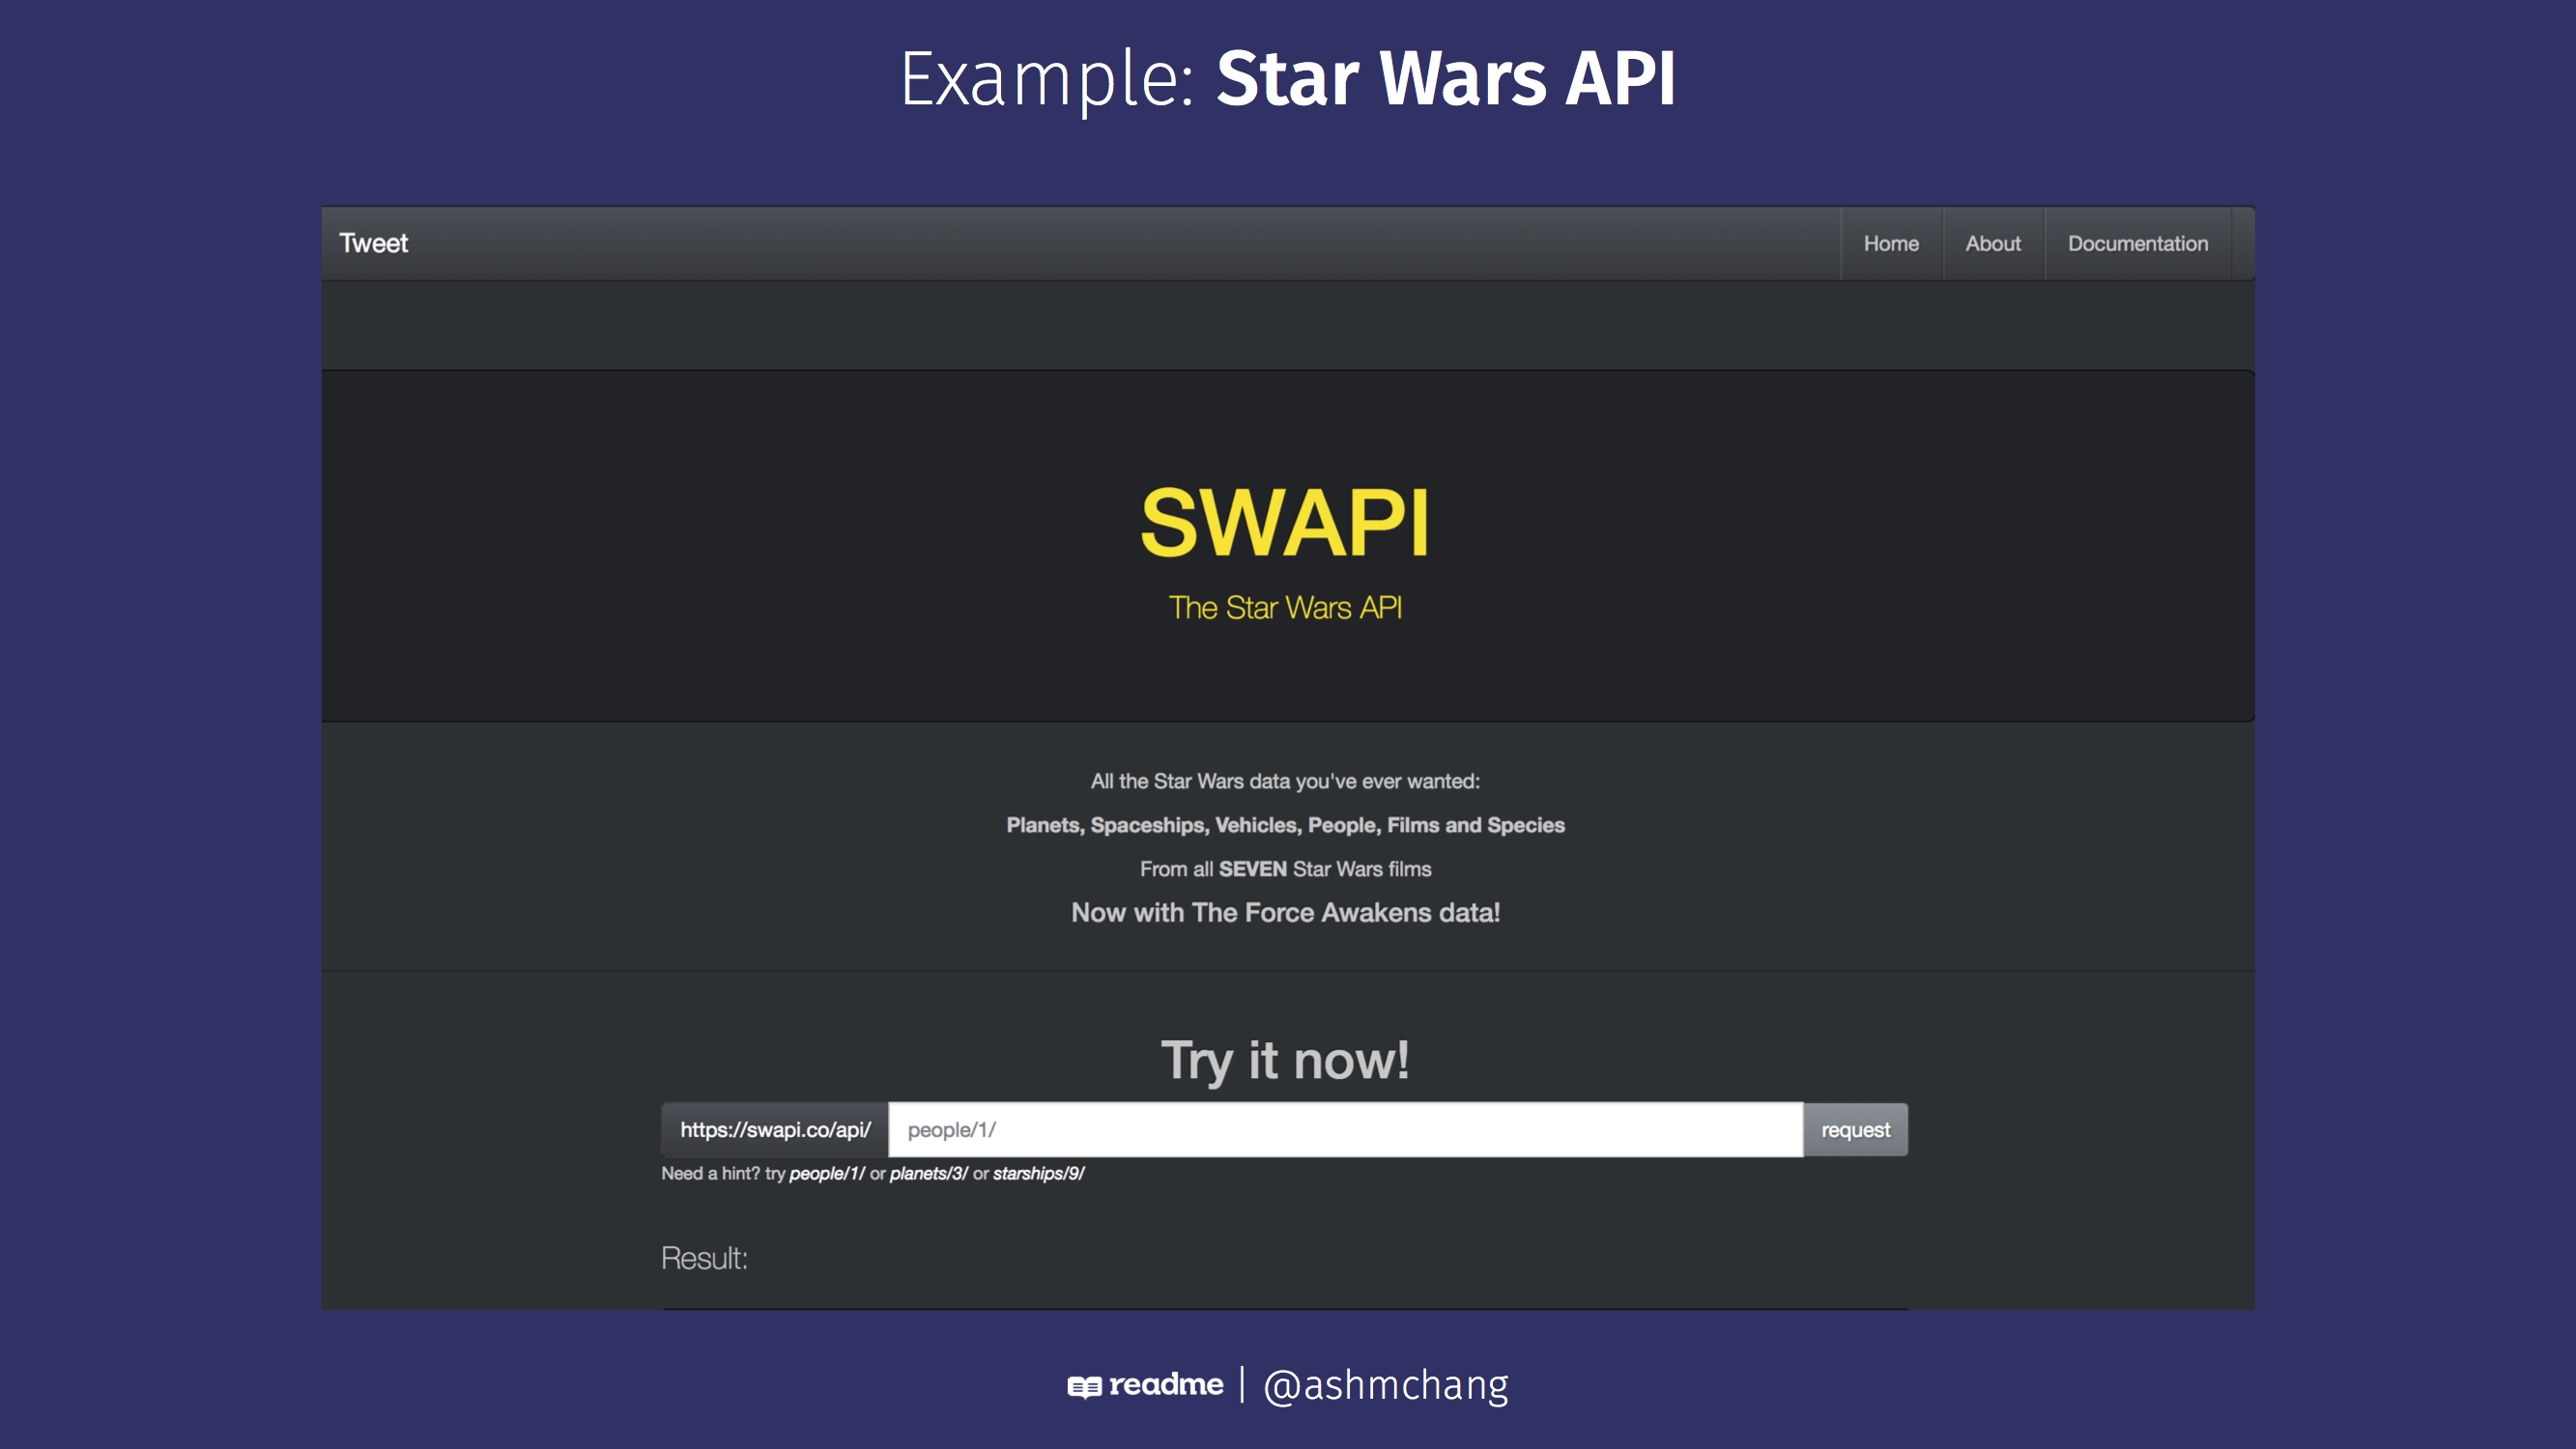Viewport: 2576px width, 1449px height.
Task: Click the @ashmchang handle text
Action: [1386, 1386]
